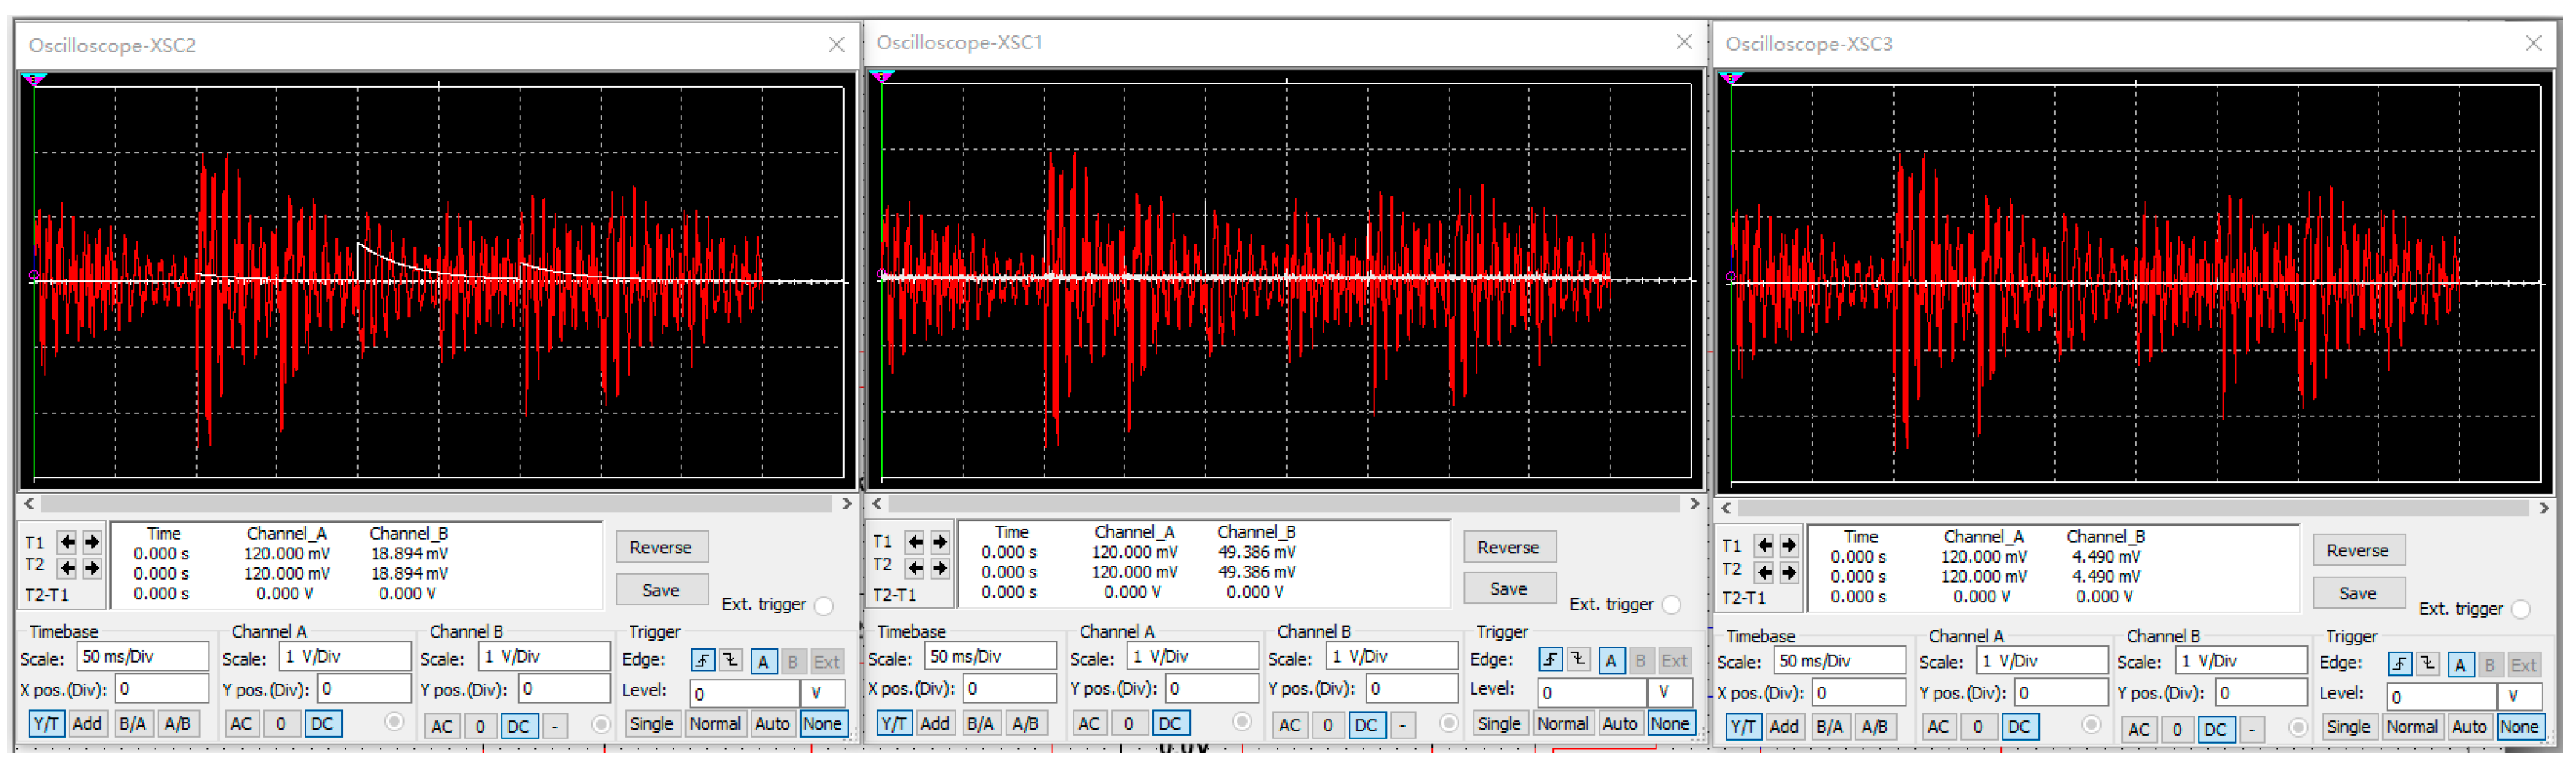2576x768 pixels.
Task: Click Reverse button in Oscilloscope-XSC1
Action: [x=1508, y=547]
